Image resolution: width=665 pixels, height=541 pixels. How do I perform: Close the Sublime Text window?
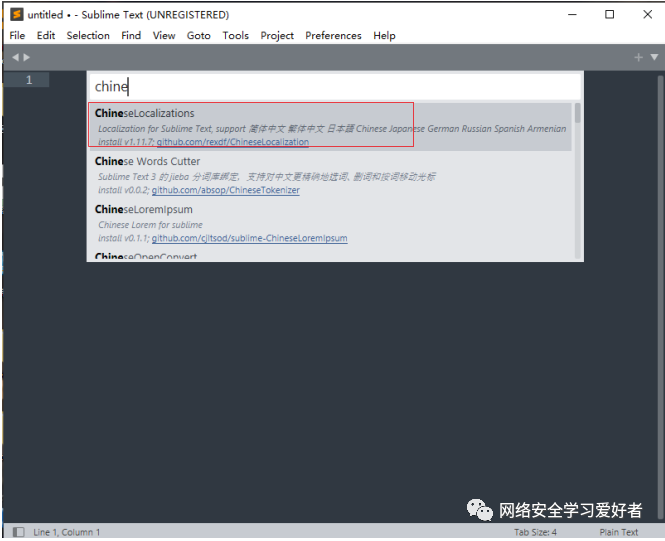point(647,14)
